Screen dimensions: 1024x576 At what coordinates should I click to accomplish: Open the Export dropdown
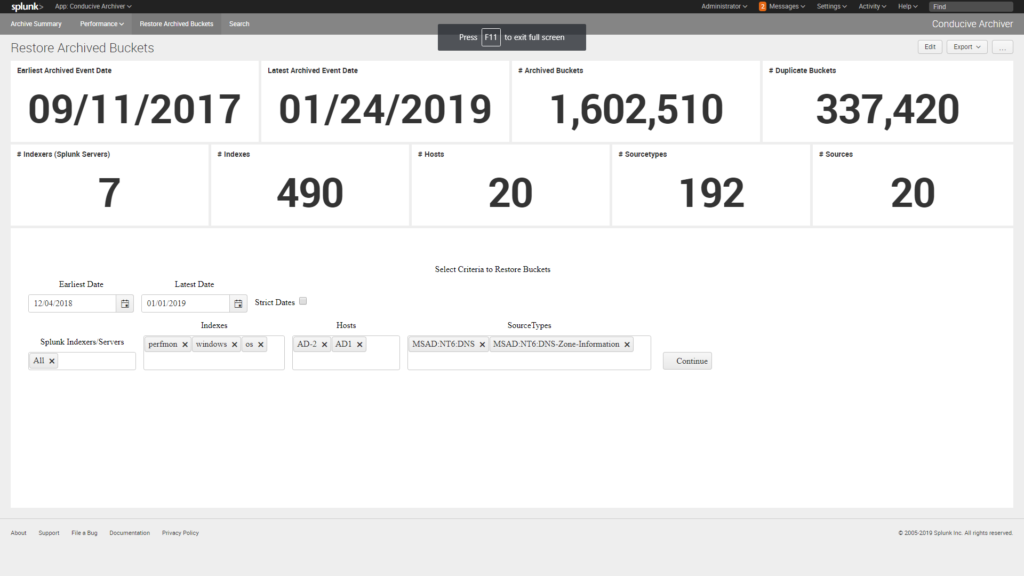point(965,46)
